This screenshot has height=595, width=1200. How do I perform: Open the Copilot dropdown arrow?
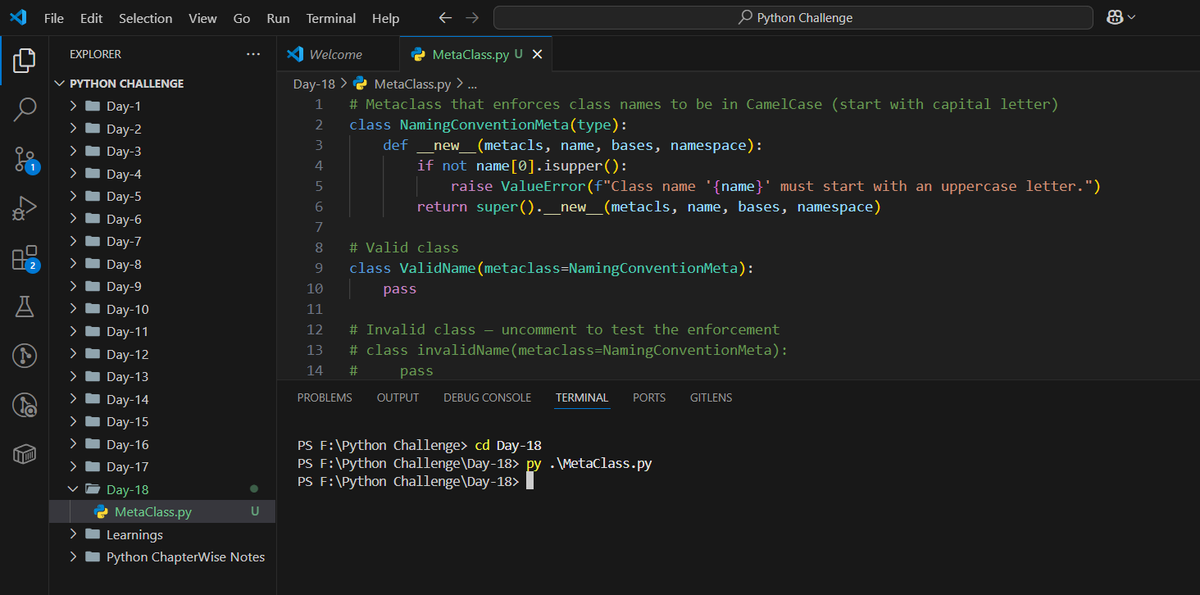(1132, 18)
